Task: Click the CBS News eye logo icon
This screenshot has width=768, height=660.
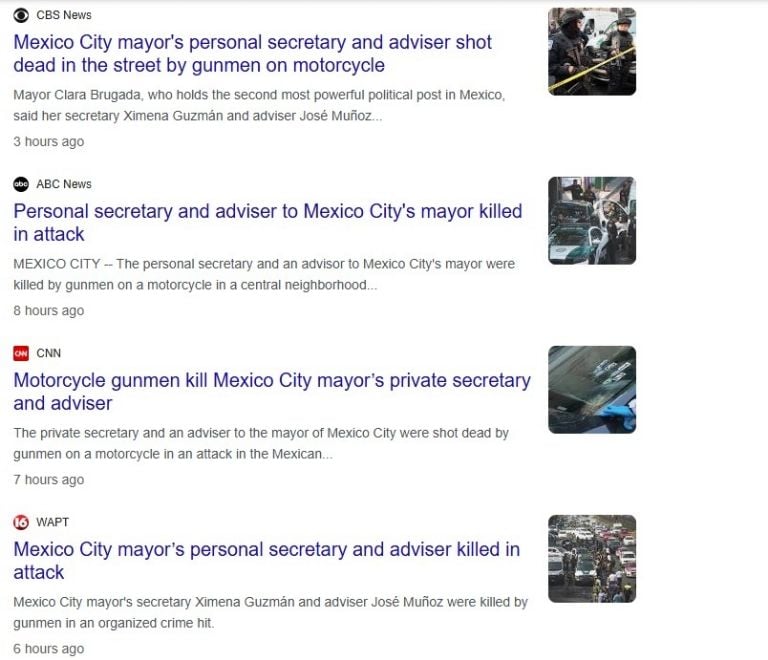Action: [21, 15]
